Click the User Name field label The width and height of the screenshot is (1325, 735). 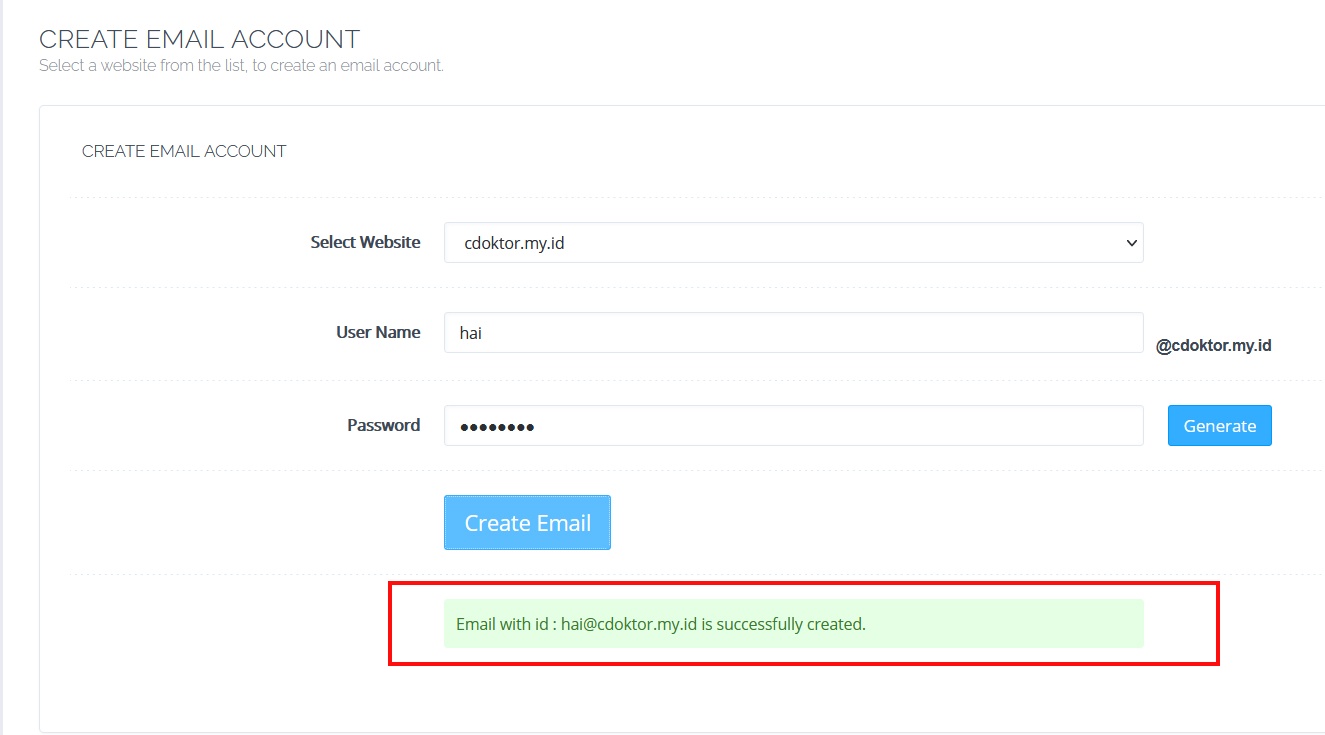tap(378, 332)
